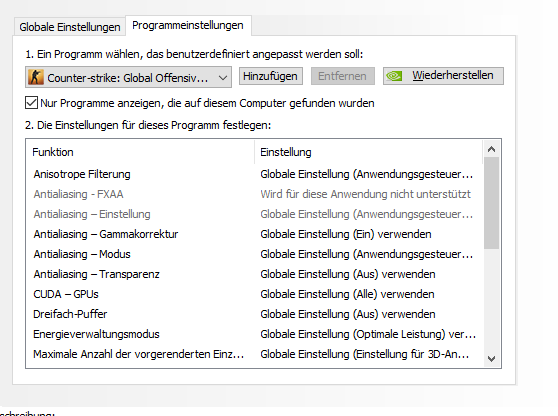Image resolution: width=558 pixels, height=416 pixels.
Task: Select the Antialiasing – Einstellung row
Action: pos(254,214)
